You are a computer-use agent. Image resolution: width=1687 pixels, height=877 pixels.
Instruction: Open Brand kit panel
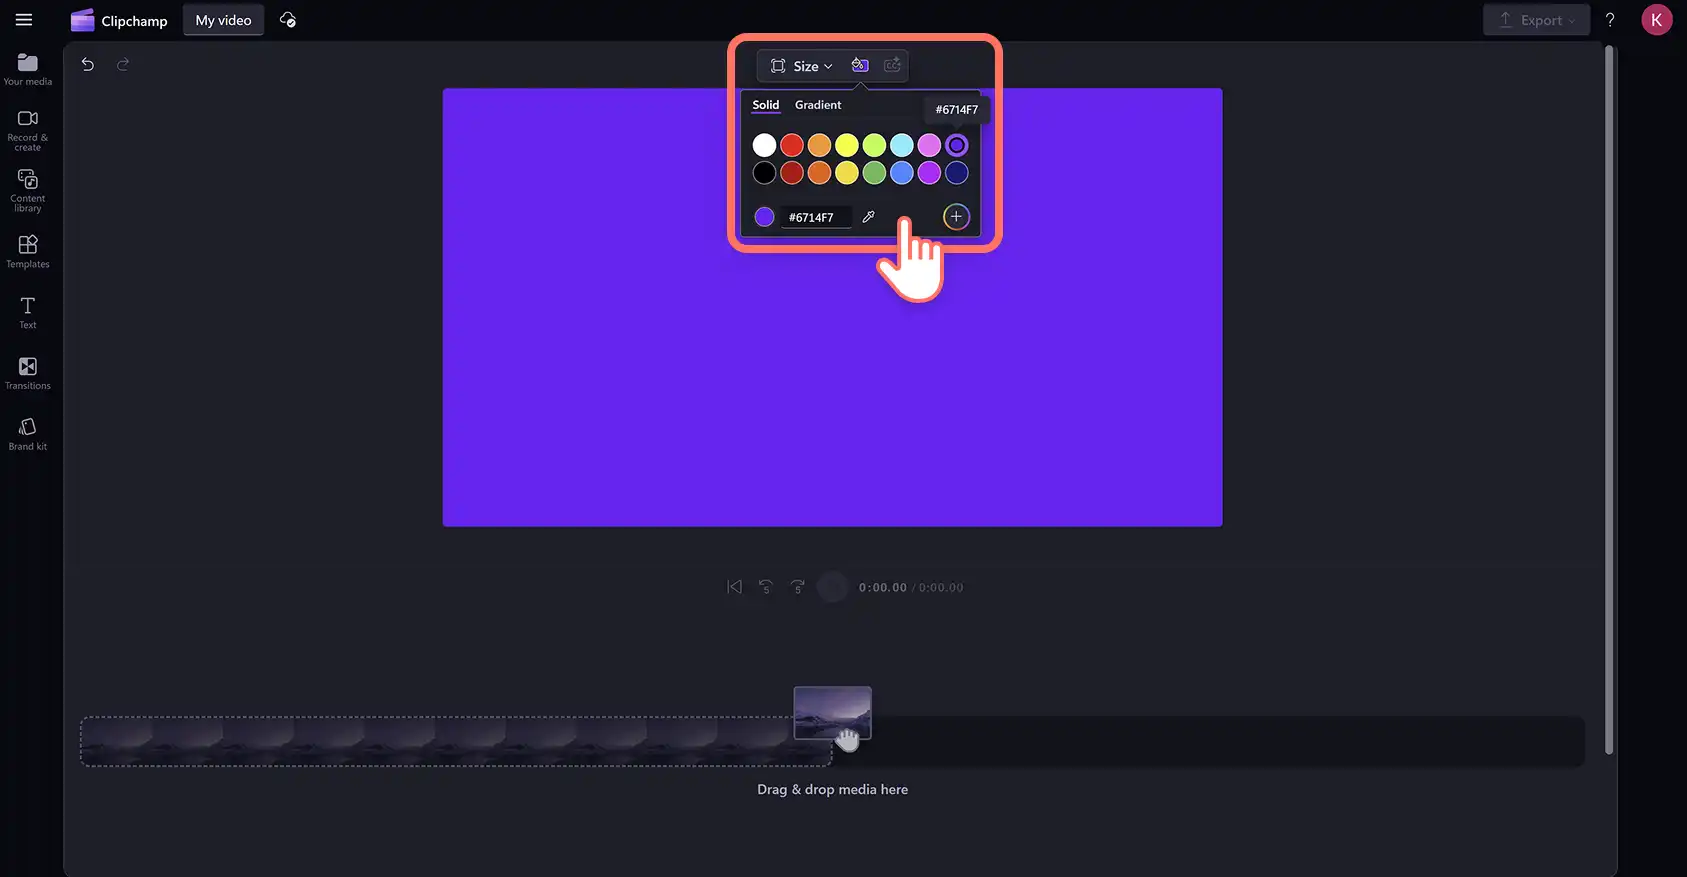pos(28,434)
